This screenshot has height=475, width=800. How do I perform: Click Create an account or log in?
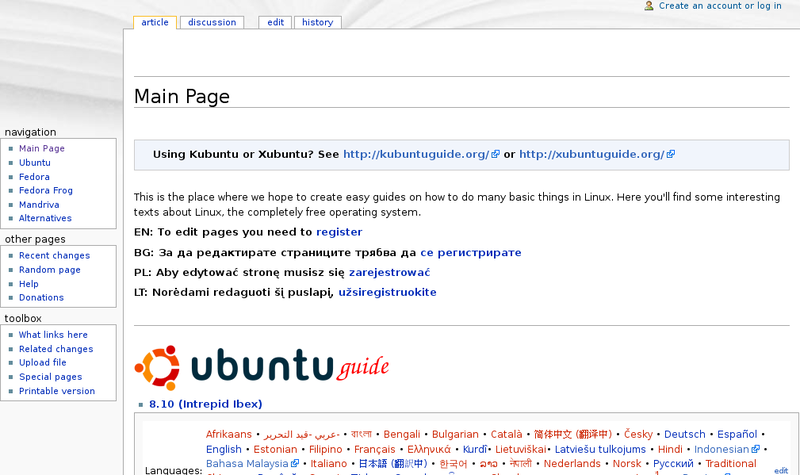pyautogui.click(x=720, y=6)
